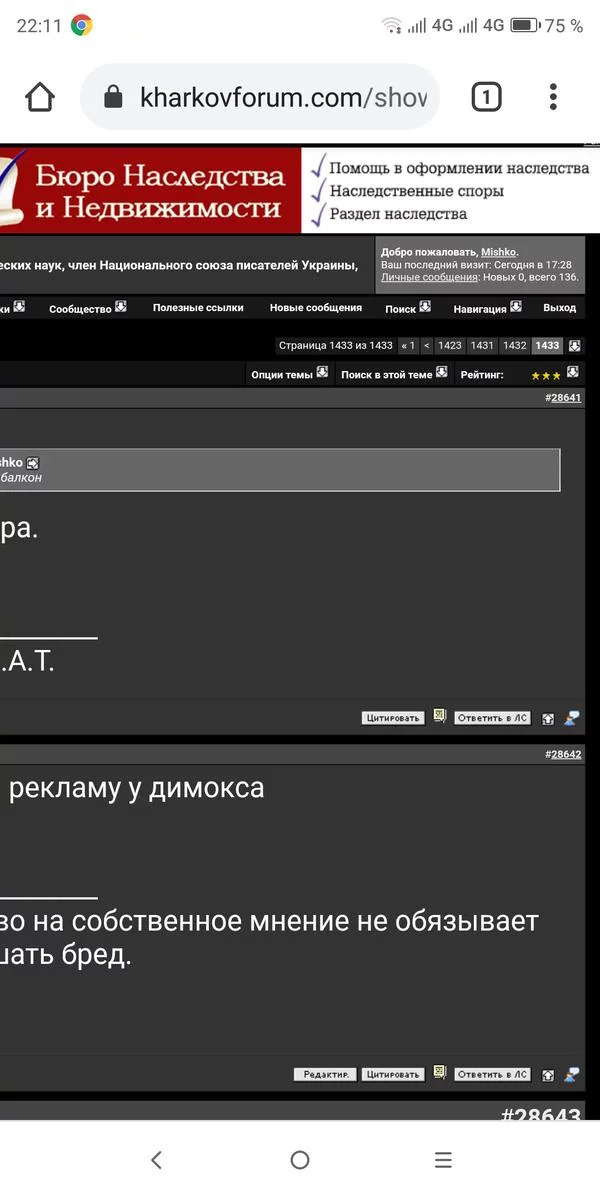Select current page 1433
Screen dimensions: 600x1200
pyautogui.click(x=547, y=345)
